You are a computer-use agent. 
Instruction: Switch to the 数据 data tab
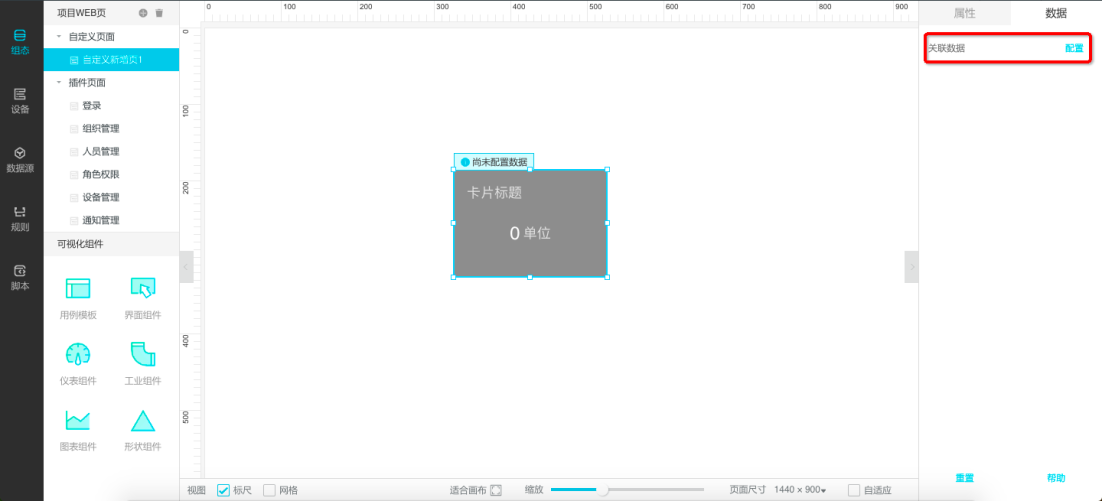click(x=1056, y=13)
